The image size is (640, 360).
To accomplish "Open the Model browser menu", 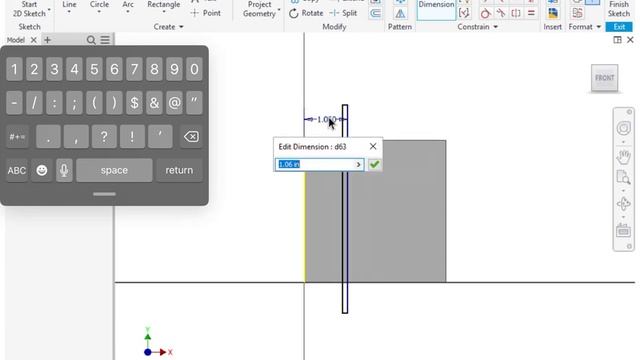I will coord(105,40).
